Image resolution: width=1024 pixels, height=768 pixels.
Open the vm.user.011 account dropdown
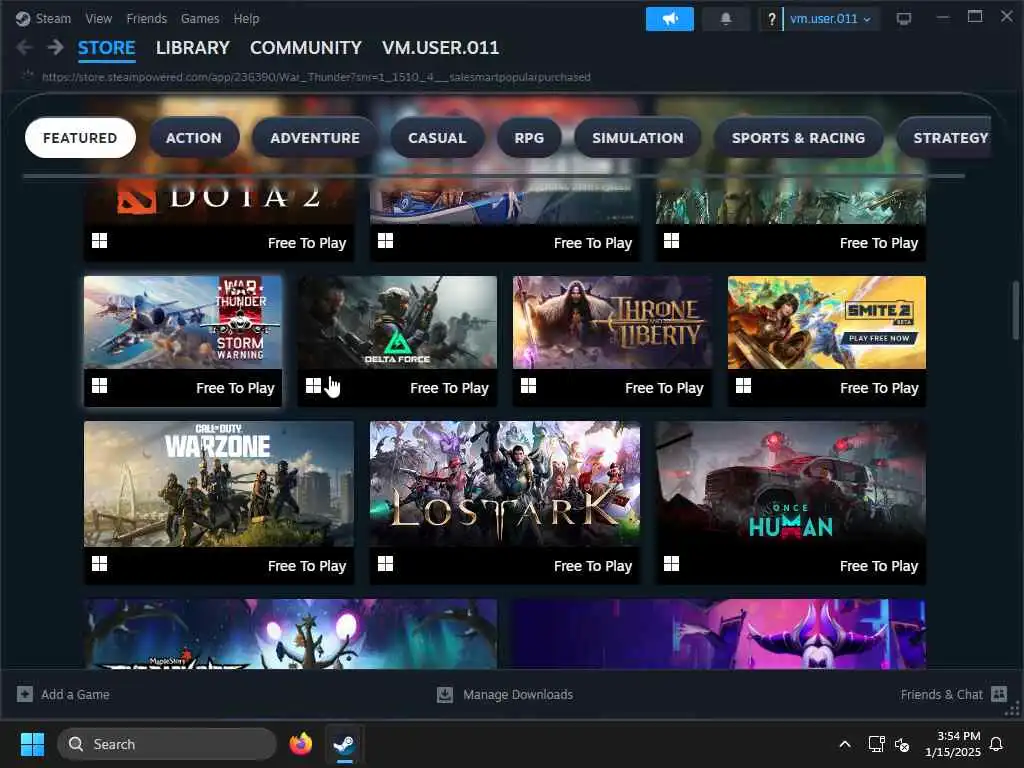831,19
